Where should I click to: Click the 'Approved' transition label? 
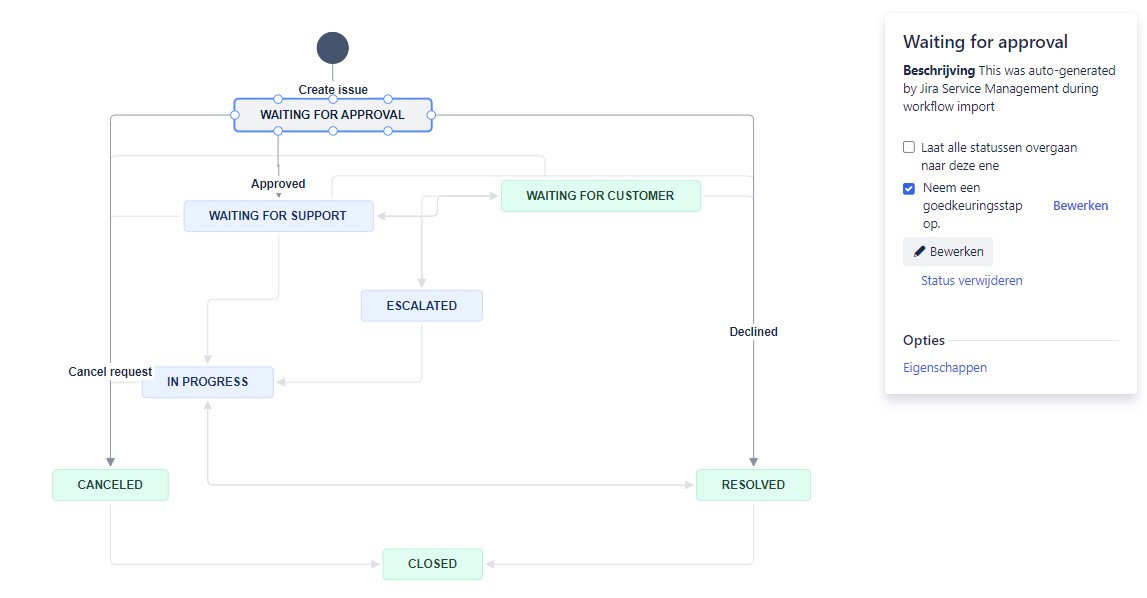[278, 184]
